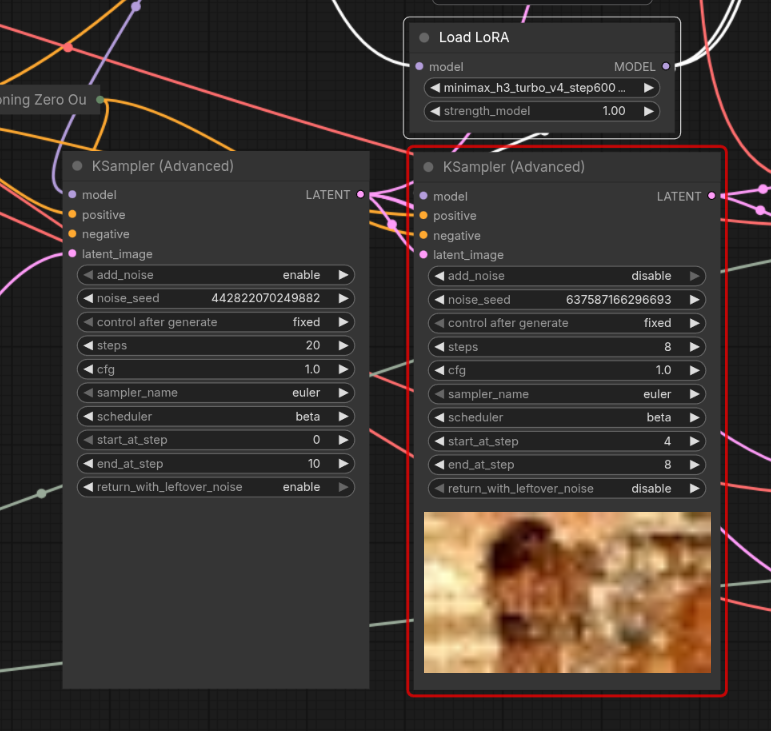Click start_at_step 0 field on left KSampler
The height and width of the screenshot is (731, 771).
pyautogui.click(x=216, y=440)
